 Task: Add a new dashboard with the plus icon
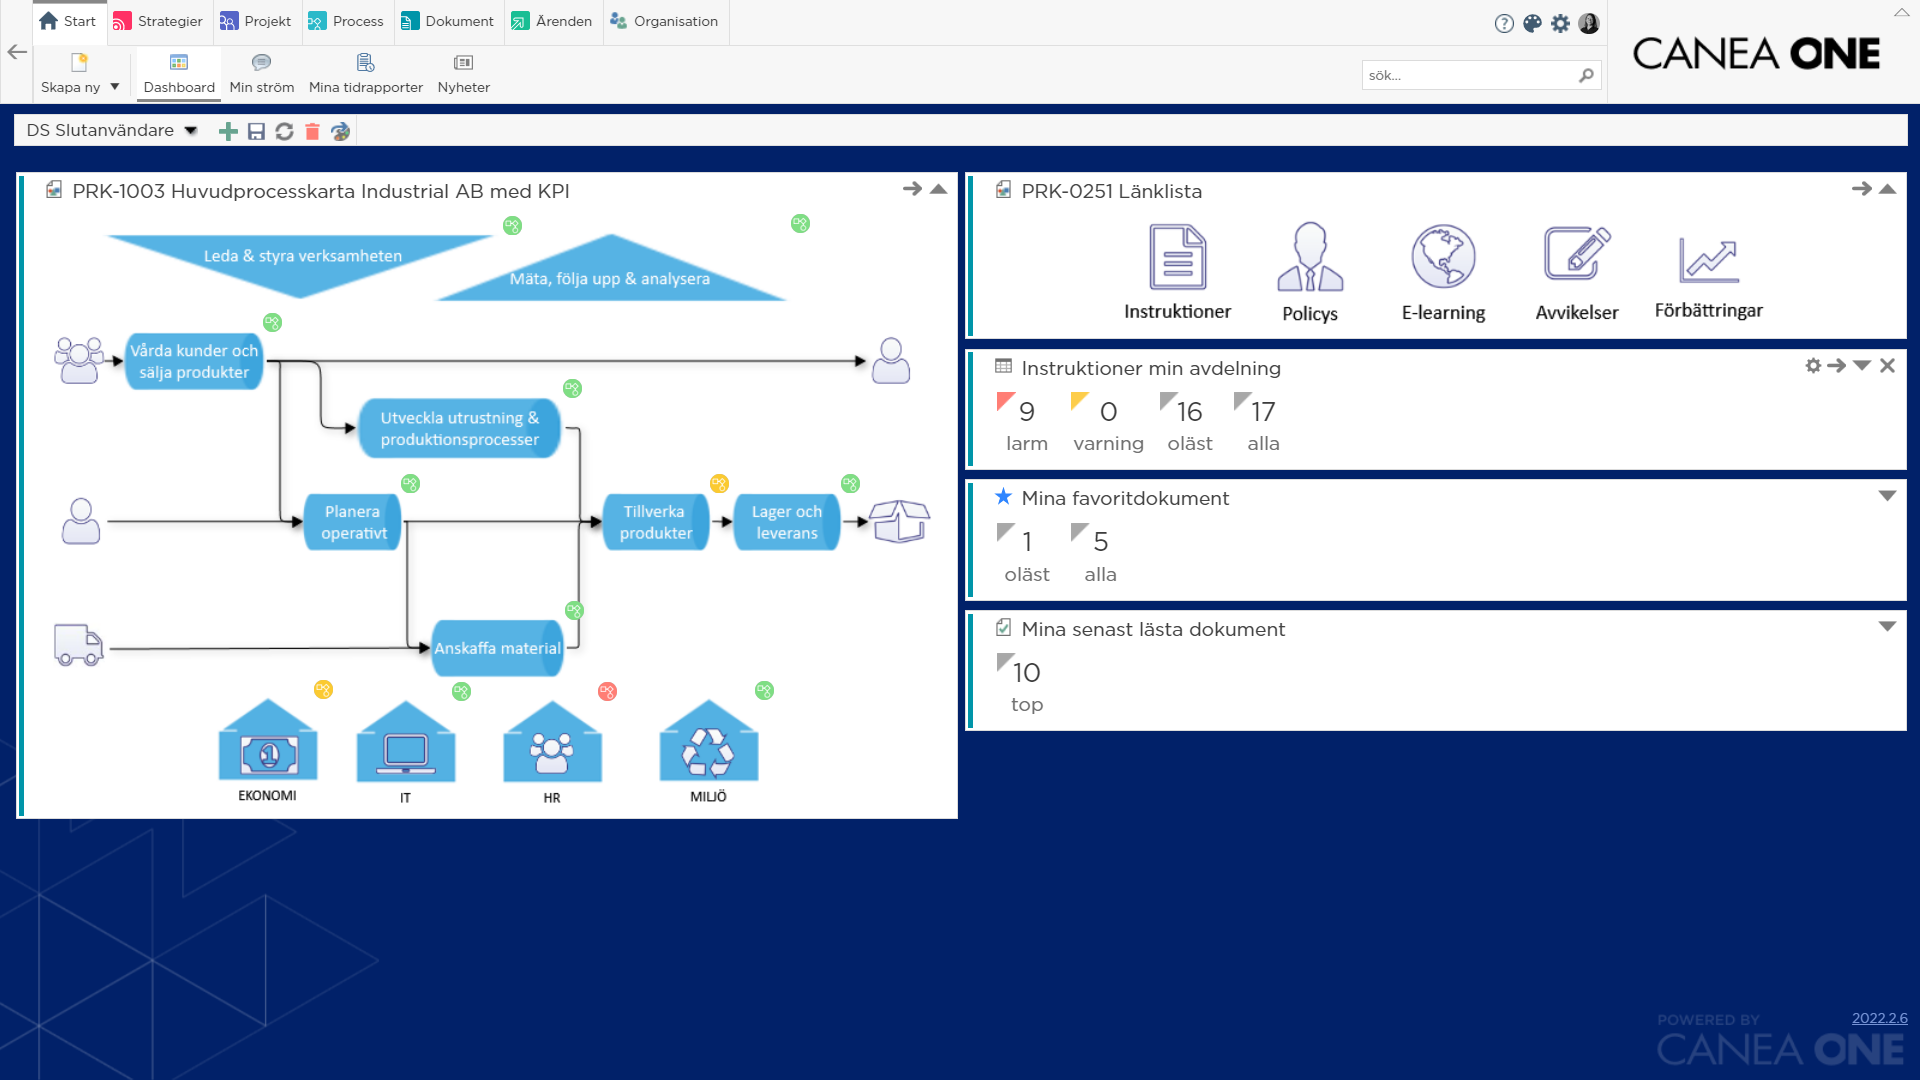(x=228, y=130)
